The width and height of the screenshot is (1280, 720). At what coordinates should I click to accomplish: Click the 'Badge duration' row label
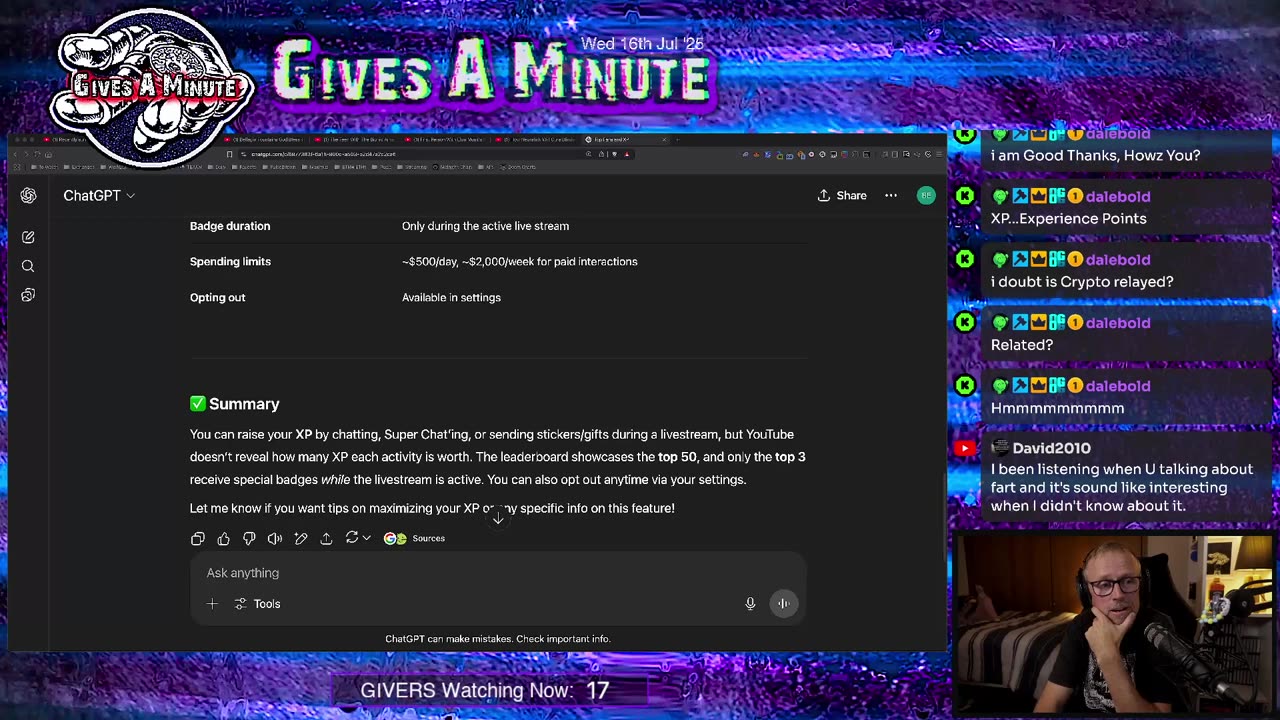230,226
